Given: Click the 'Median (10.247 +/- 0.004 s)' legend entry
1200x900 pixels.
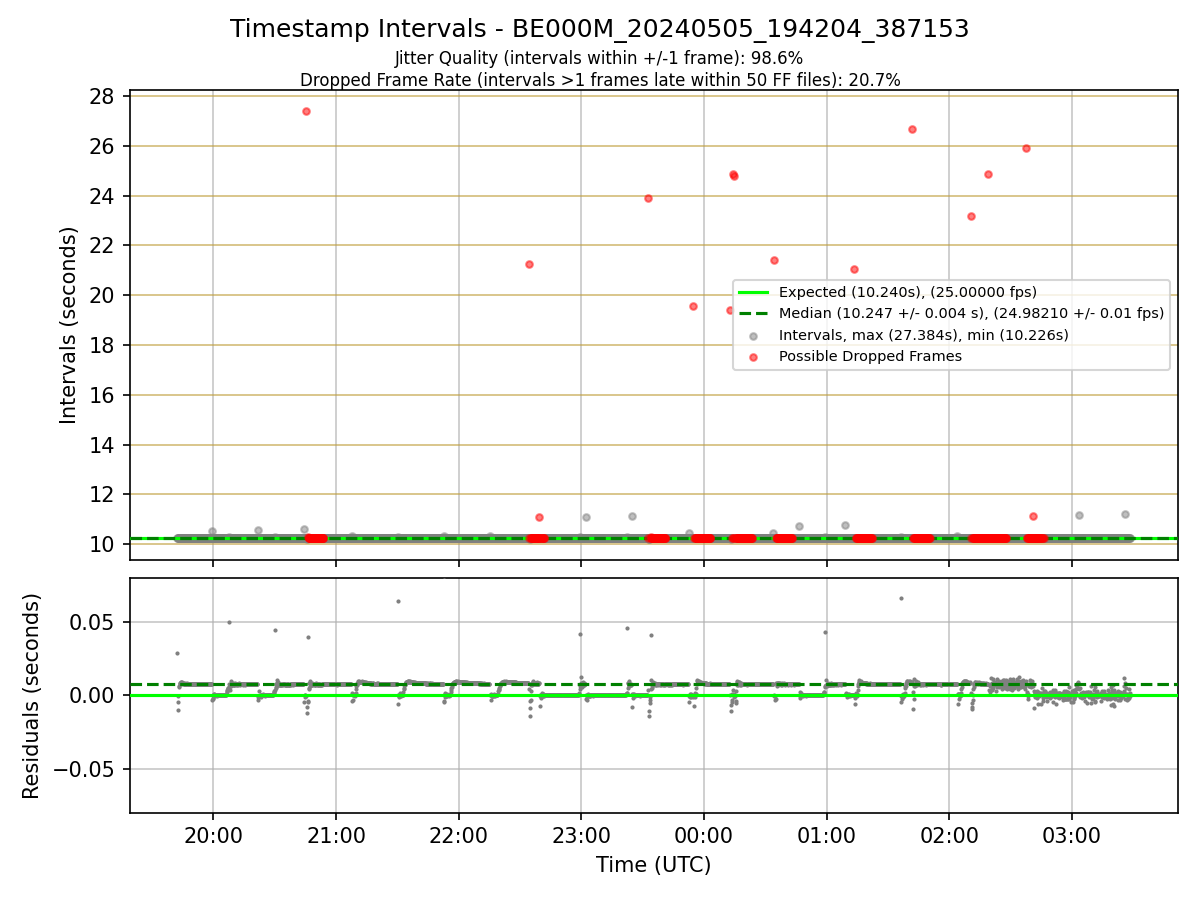Looking at the screenshot, I should click(x=971, y=313).
